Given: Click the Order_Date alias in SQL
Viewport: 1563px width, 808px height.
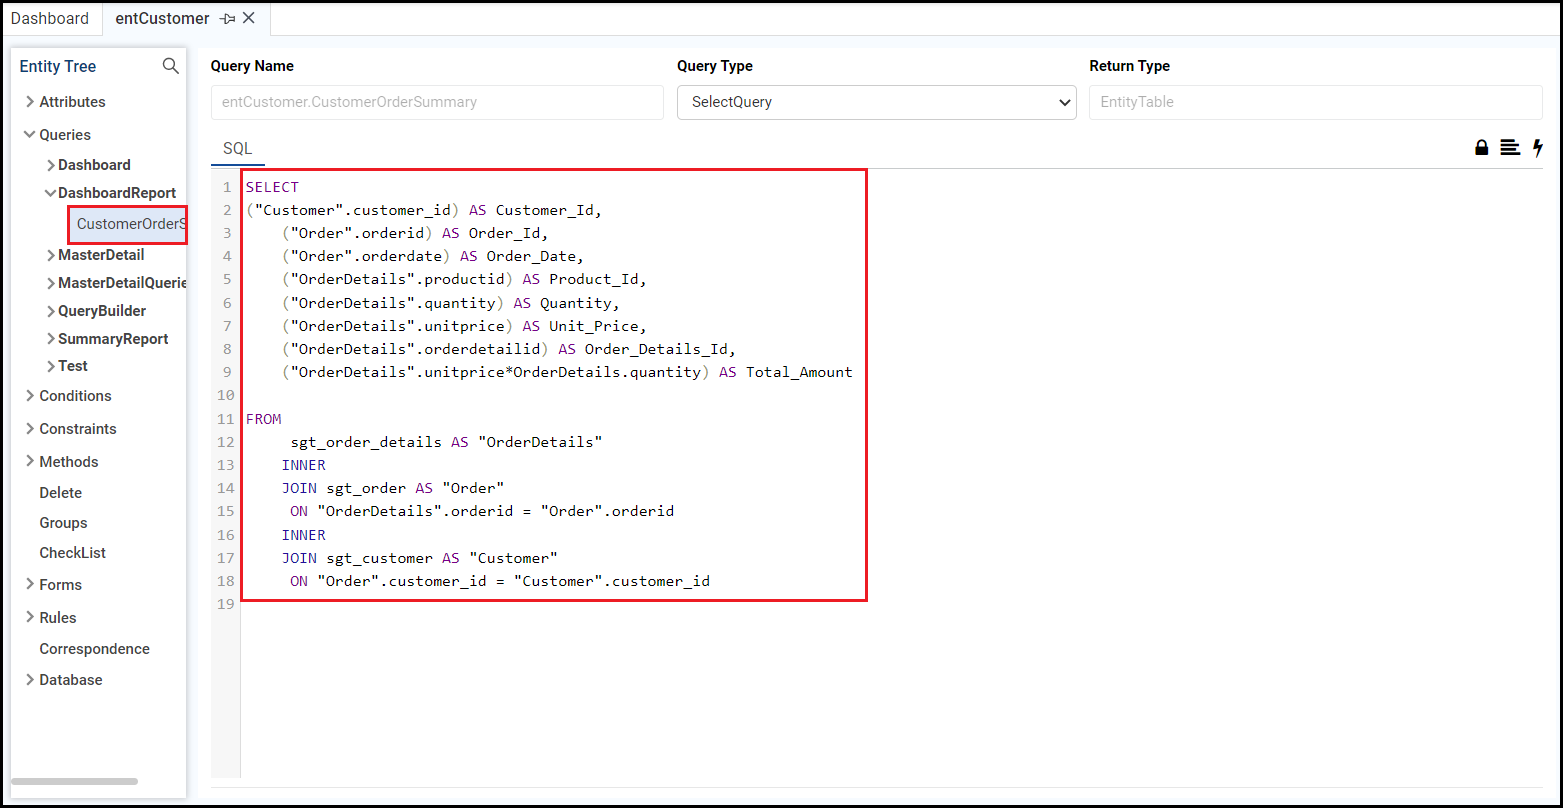Looking at the screenshot, I should tap(531, 256).
